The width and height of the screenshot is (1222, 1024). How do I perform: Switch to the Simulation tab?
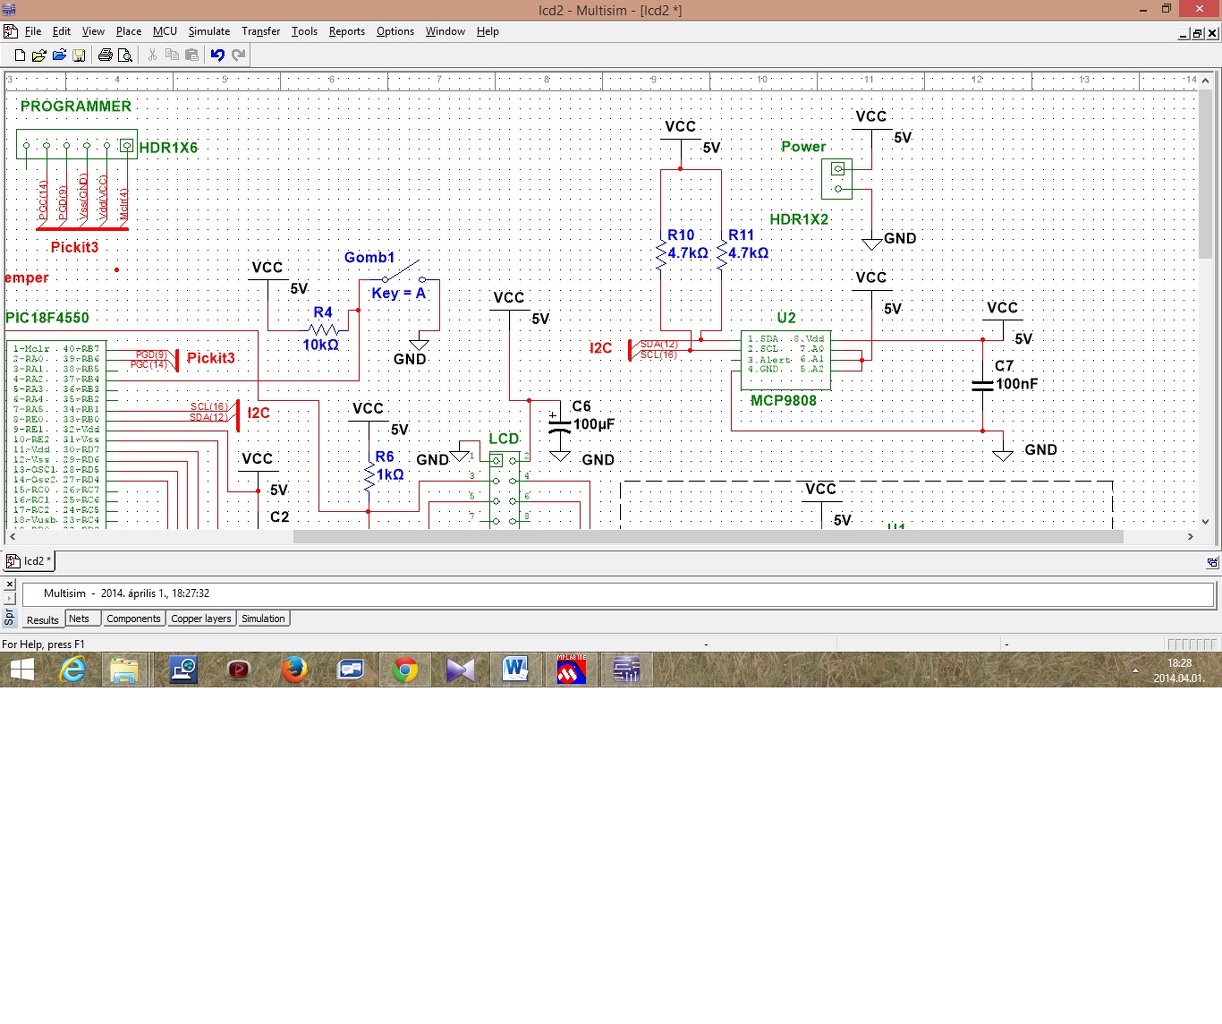click(263, 619)
